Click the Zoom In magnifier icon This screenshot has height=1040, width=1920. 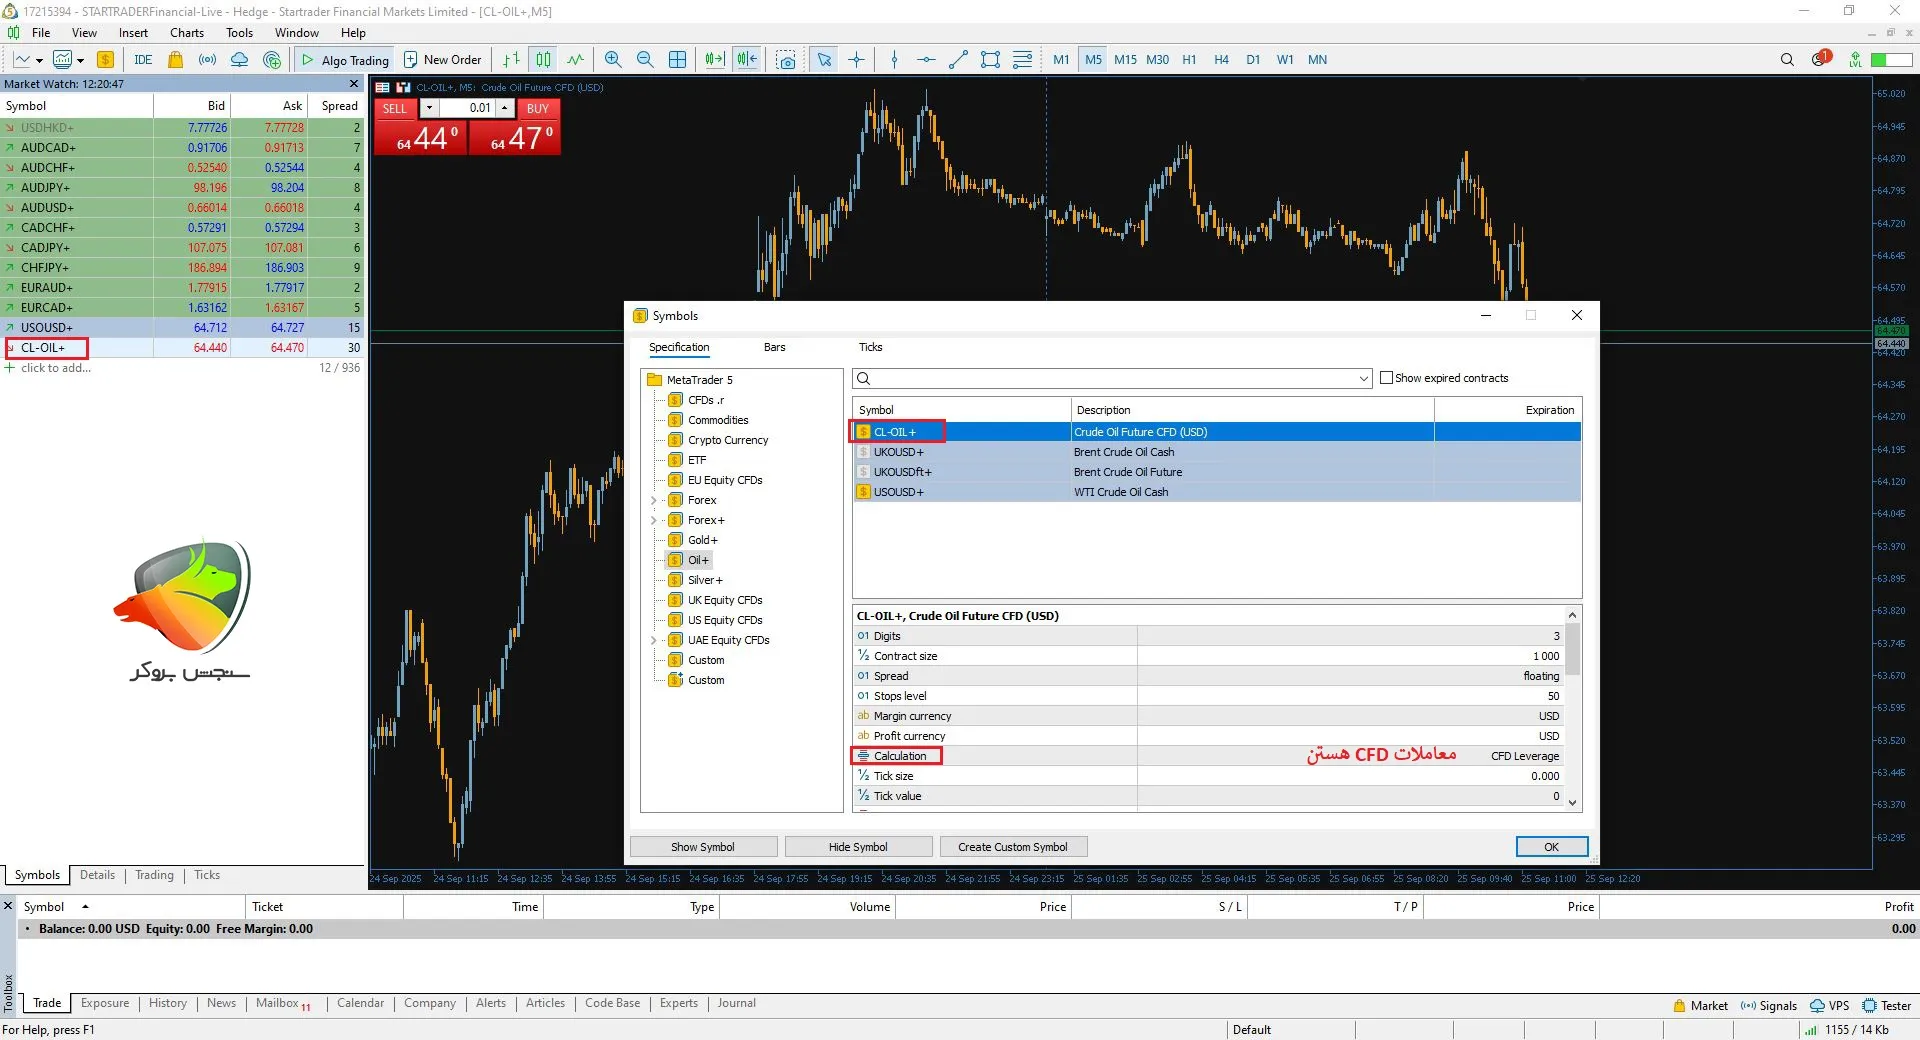pyautogui.click(x=613, y=60)
